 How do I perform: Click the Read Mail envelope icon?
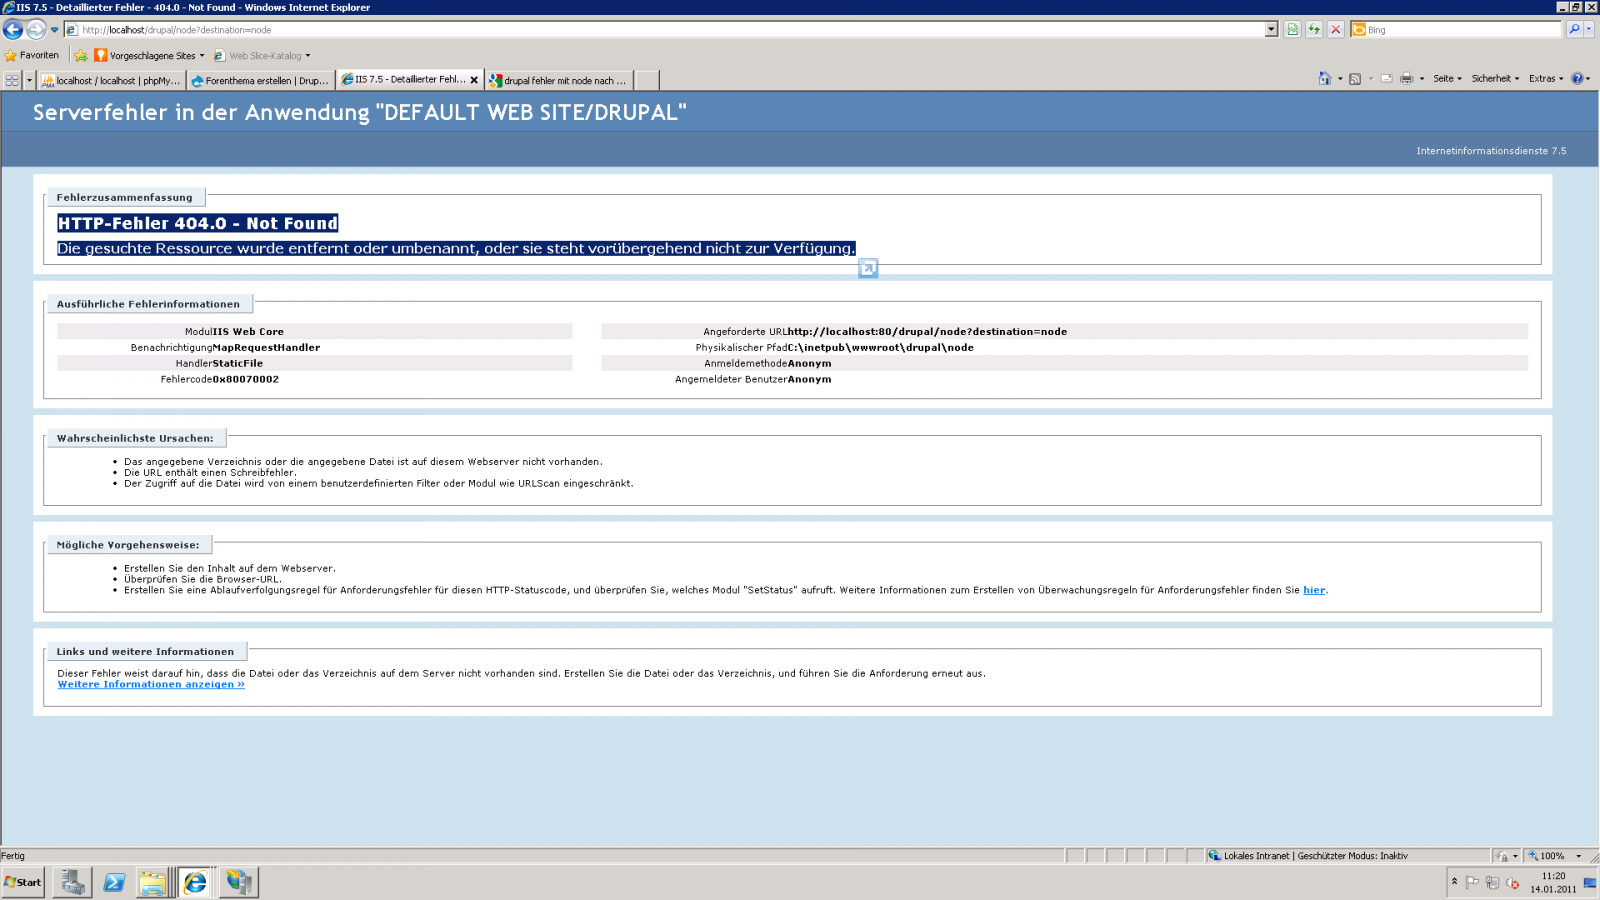pos(1387,79)
